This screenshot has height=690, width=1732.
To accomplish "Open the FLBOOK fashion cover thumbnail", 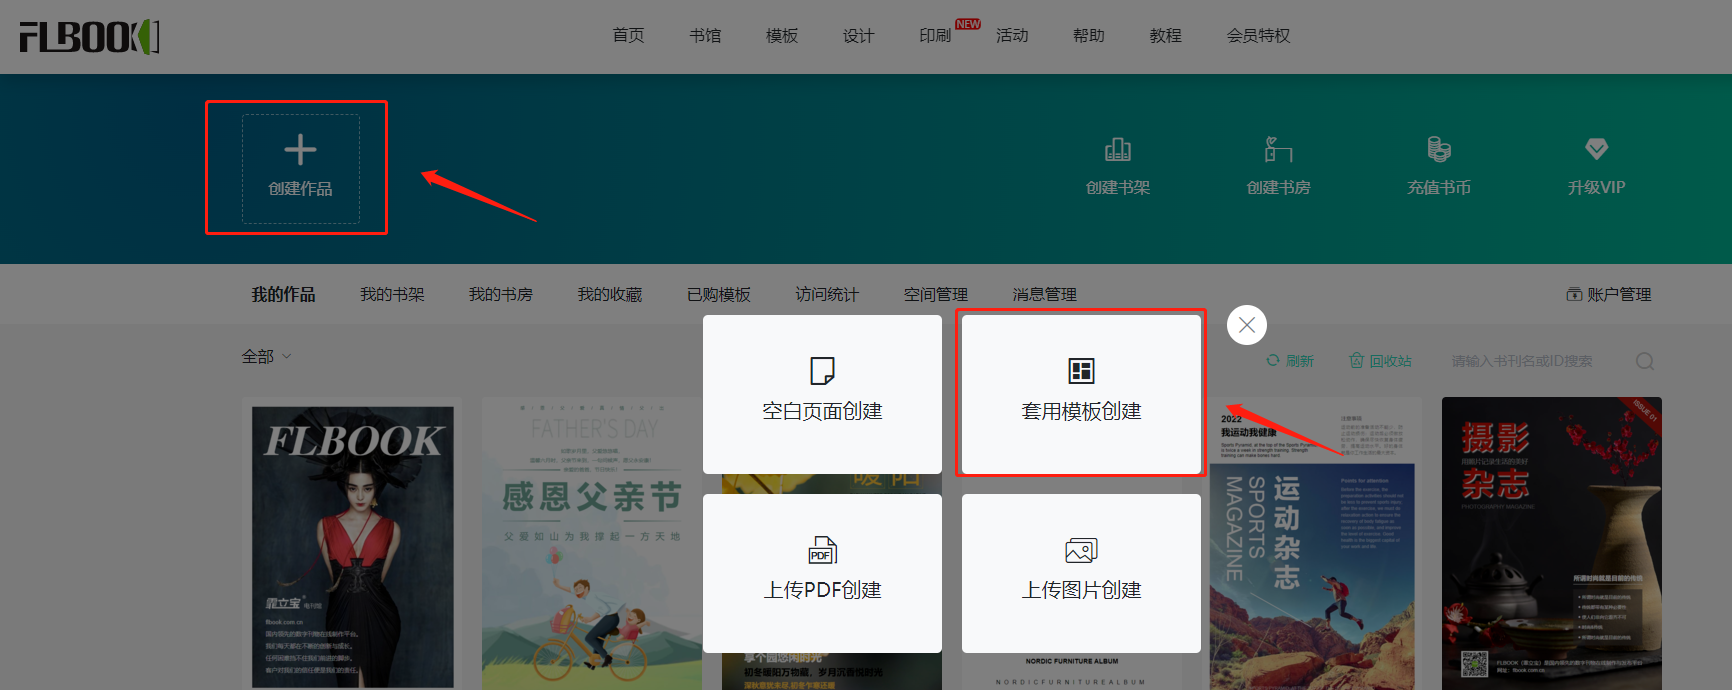I will 352,545.
